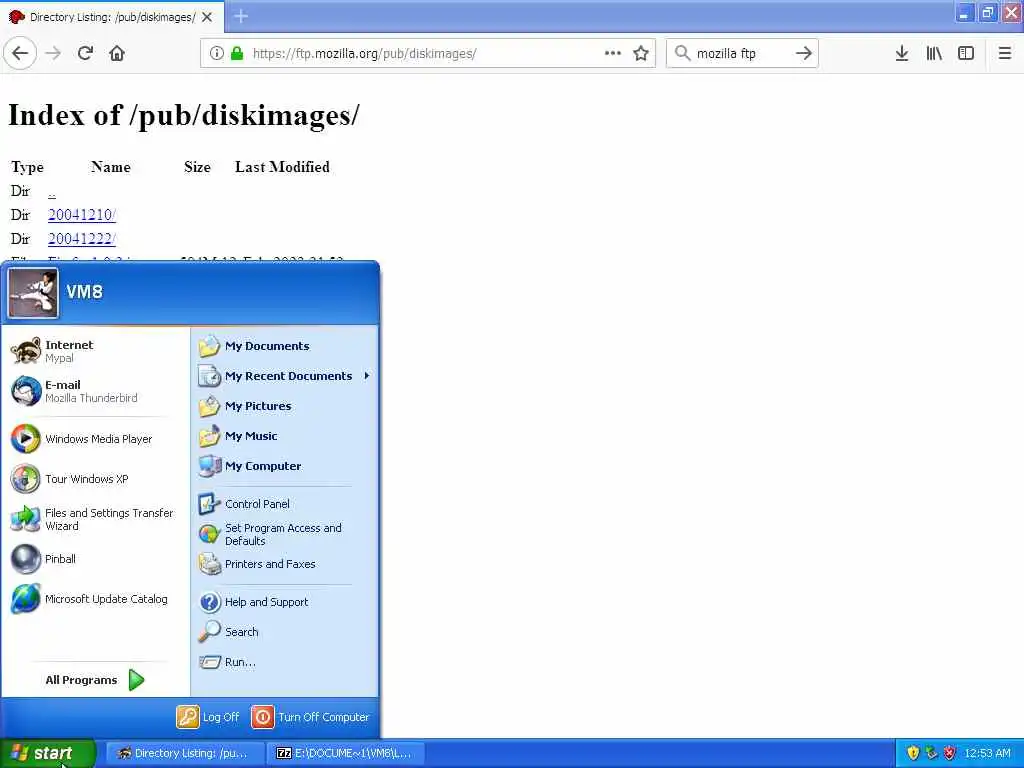
Task: Open My Music folder
Action: 285,436
